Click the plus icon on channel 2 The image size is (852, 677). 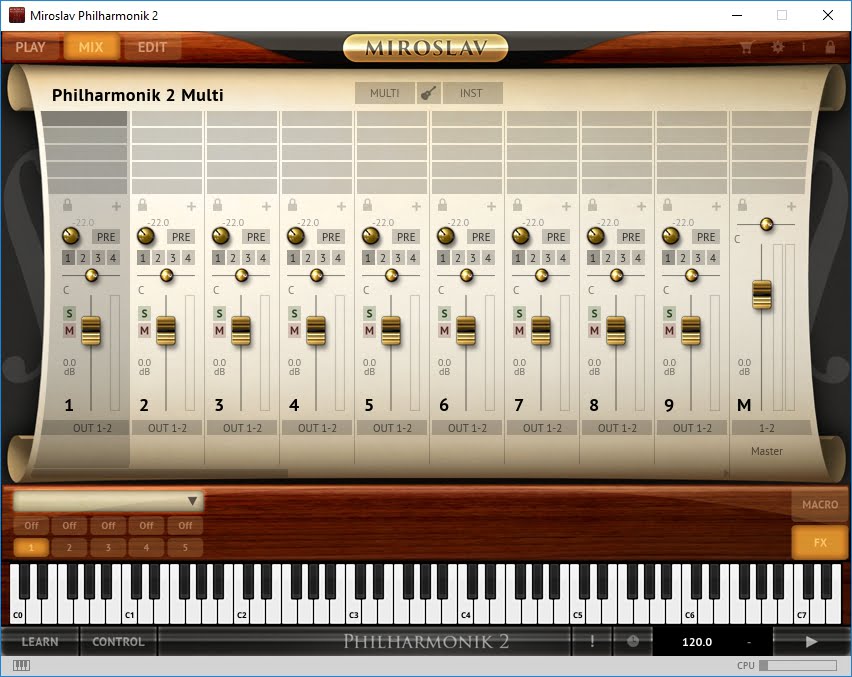(x=191, y=206)
